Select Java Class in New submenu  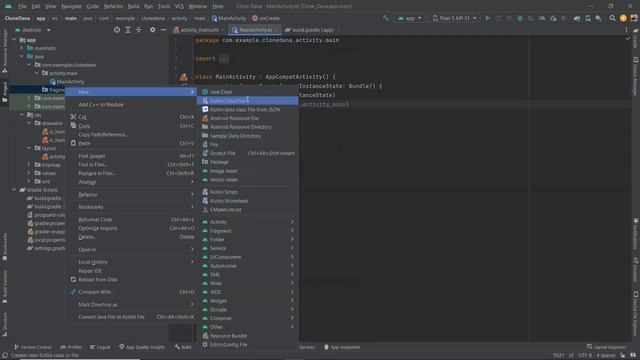tap(248, 92)
